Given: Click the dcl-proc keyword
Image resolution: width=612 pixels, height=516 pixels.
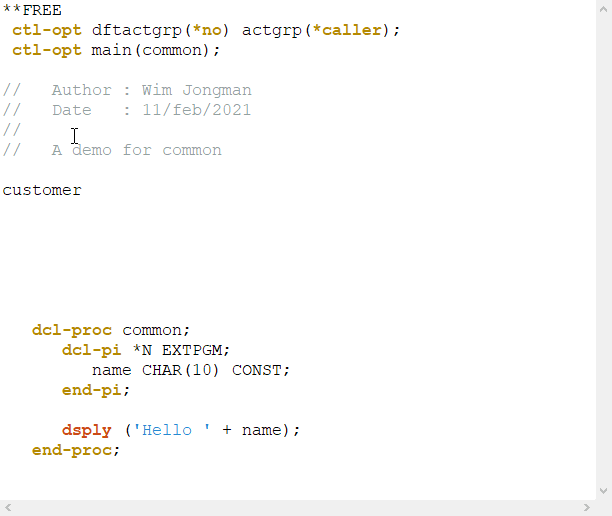Looking at the screenshot, I should point(72,330).
